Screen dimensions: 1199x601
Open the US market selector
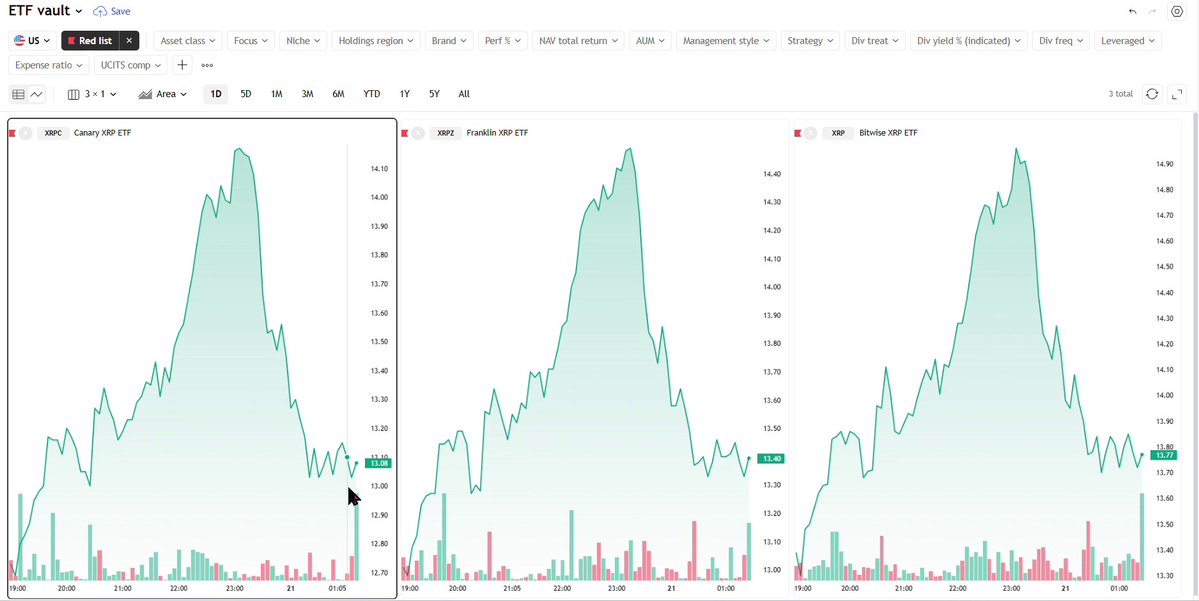[x=32, y=41]
